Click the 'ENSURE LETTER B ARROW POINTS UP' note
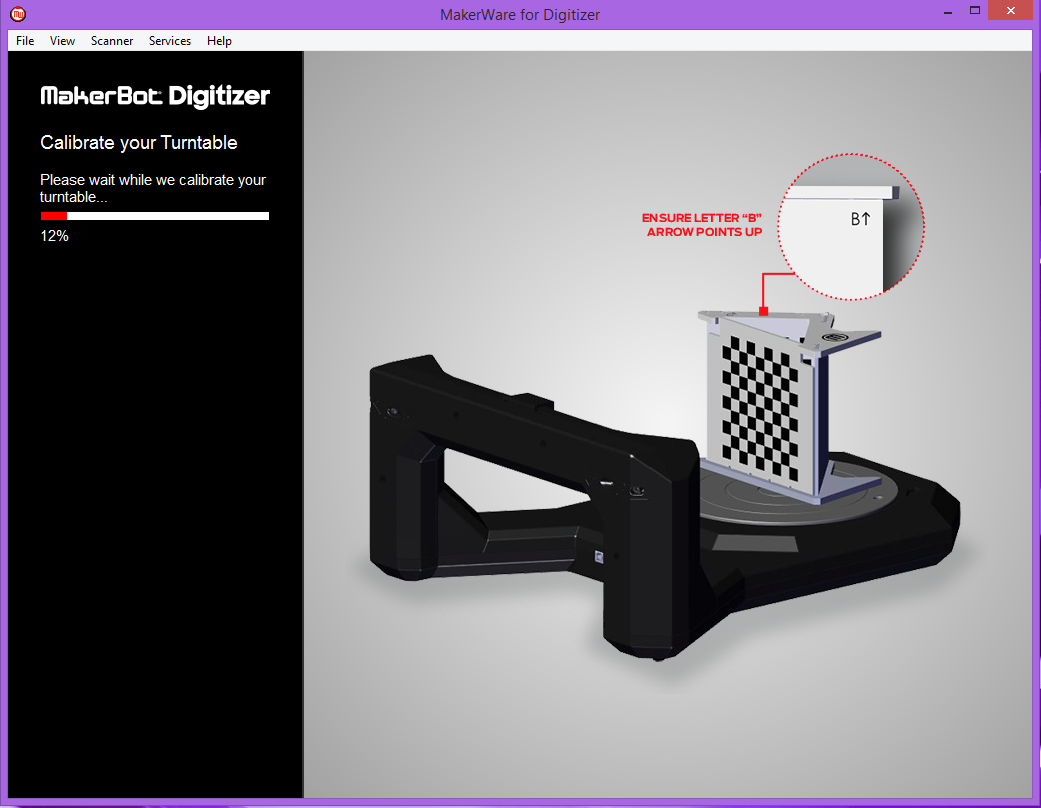 [x=702, y=224]
